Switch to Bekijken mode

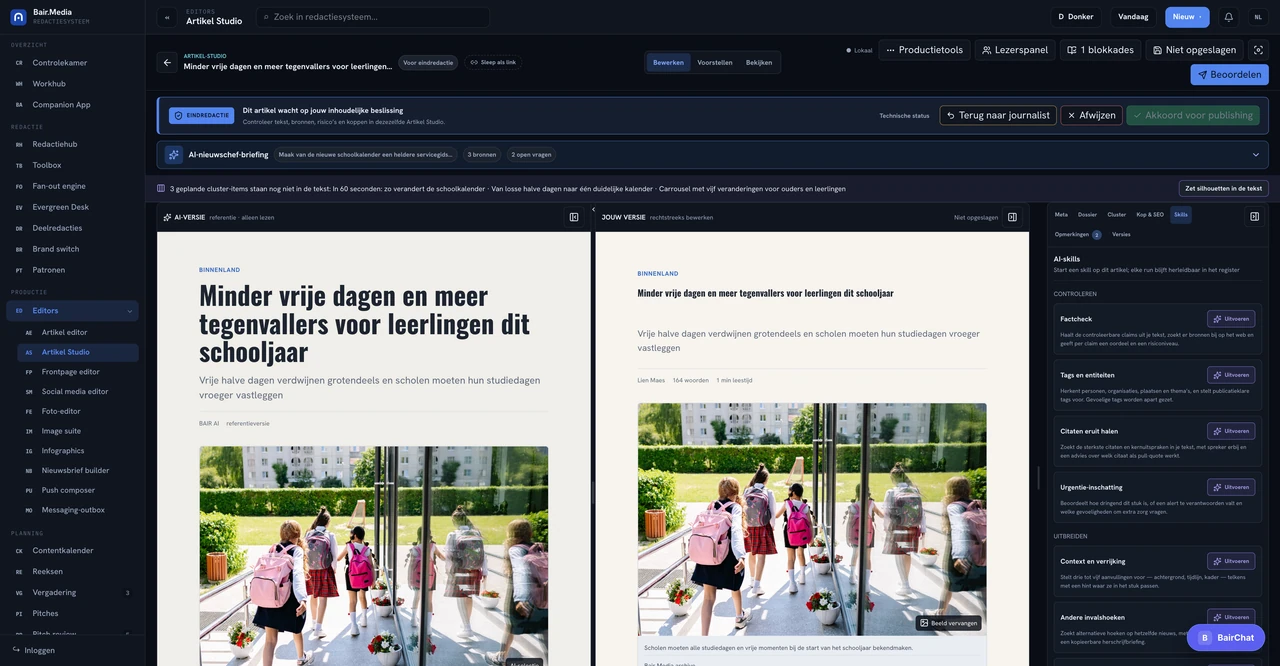click(759, 62)
